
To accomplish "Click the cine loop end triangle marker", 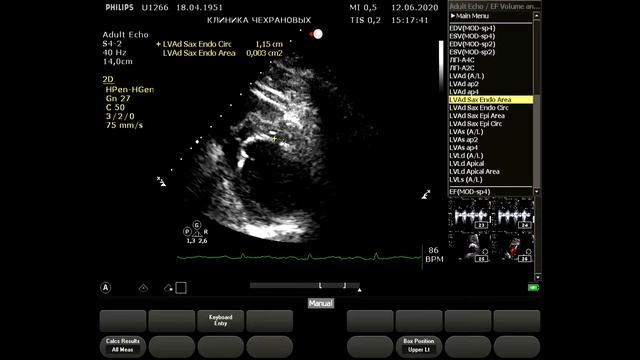I will point(359,290).
